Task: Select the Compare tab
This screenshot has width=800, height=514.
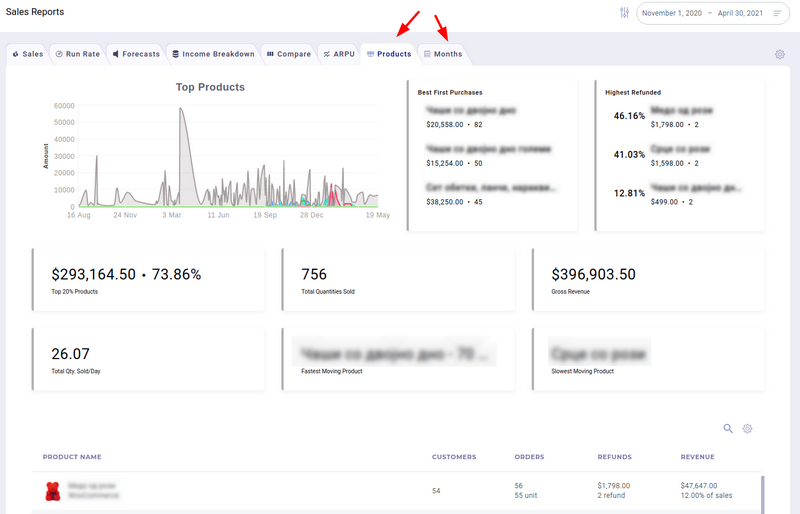Action: point(289,54)
